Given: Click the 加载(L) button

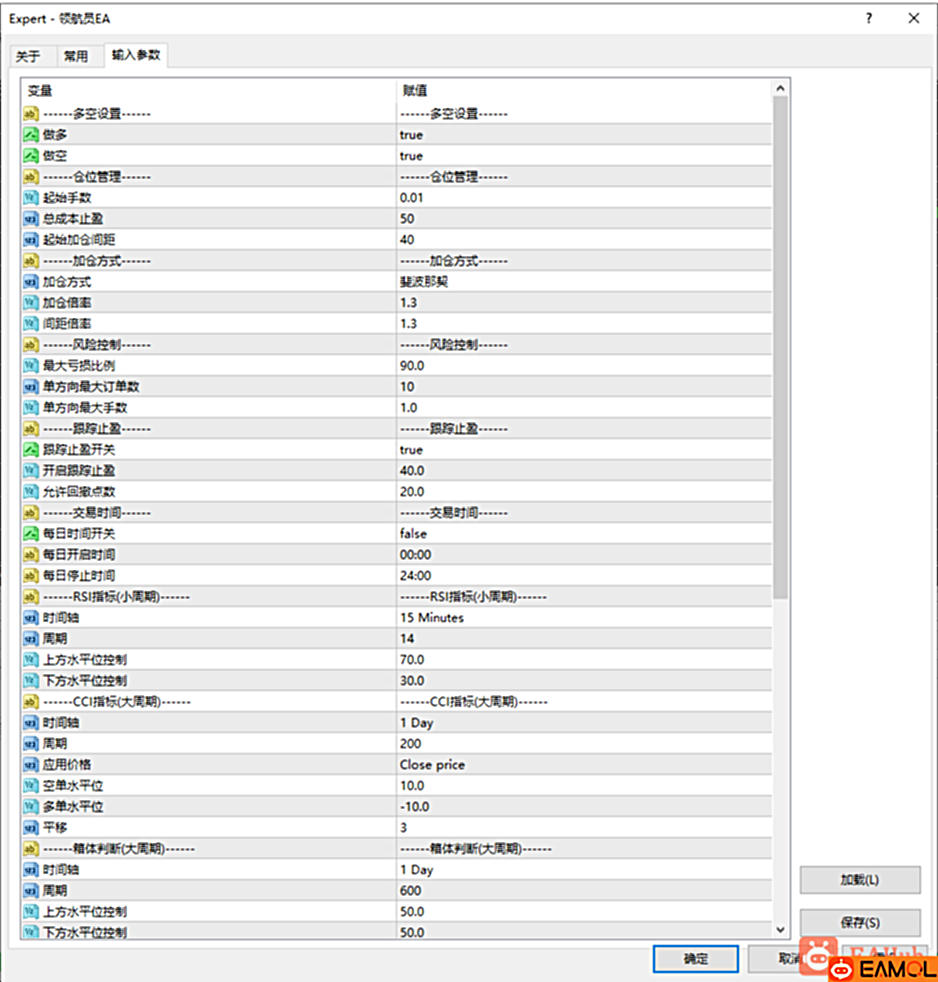Looking at the screenshot, I should tap(859, 880).
